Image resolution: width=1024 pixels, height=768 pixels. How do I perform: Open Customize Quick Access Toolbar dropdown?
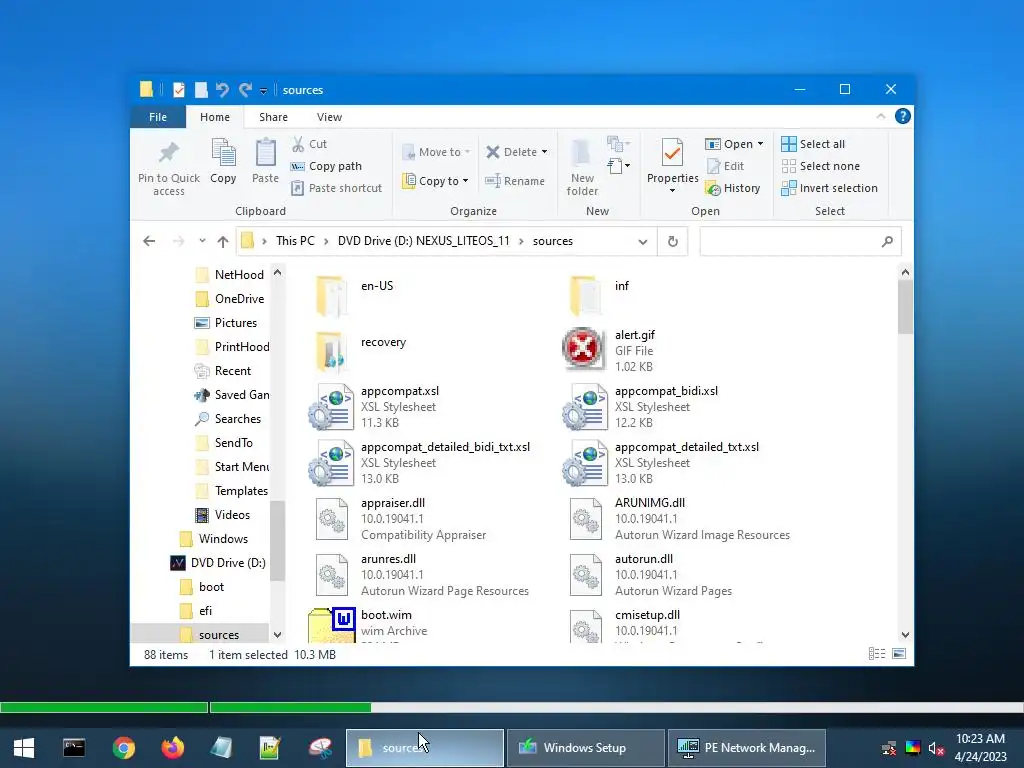click(x=263, y=91)
